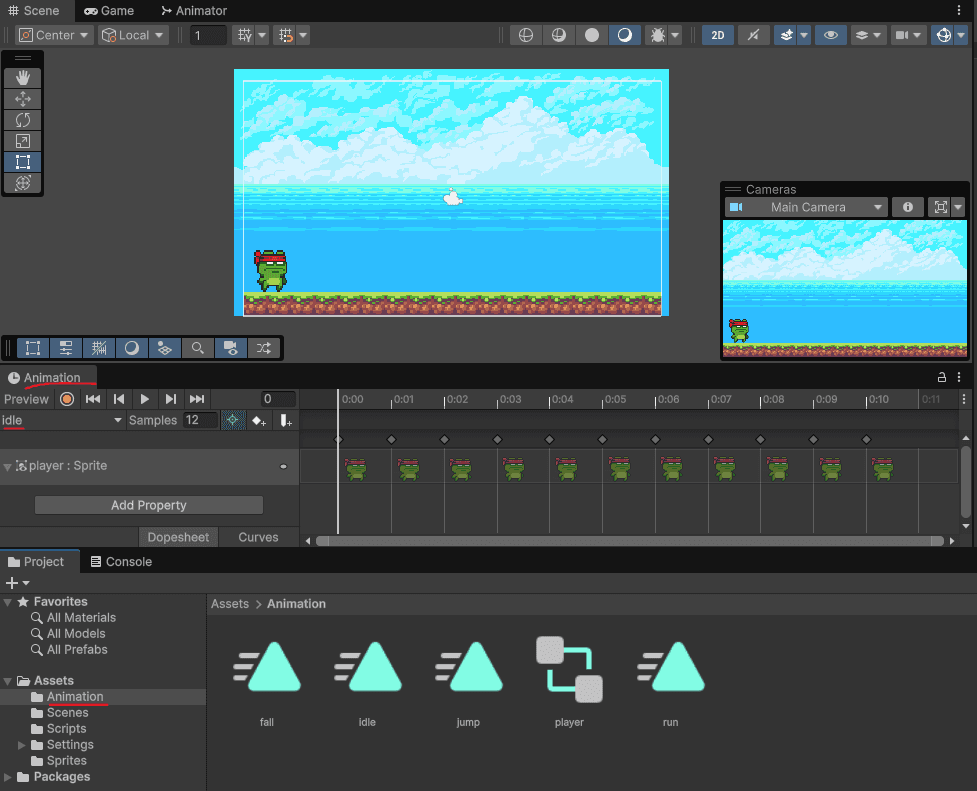Screen dimensions: 977x791
Task: Expand the Settings folder
Action: 22,745
